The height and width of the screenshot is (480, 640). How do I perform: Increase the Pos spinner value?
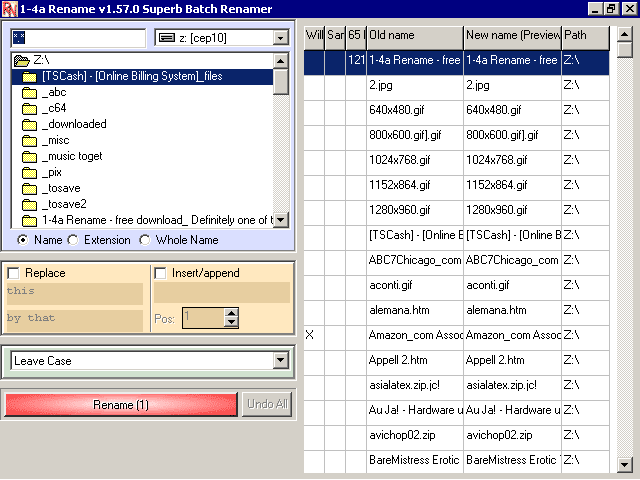click(x=231, y=313)
